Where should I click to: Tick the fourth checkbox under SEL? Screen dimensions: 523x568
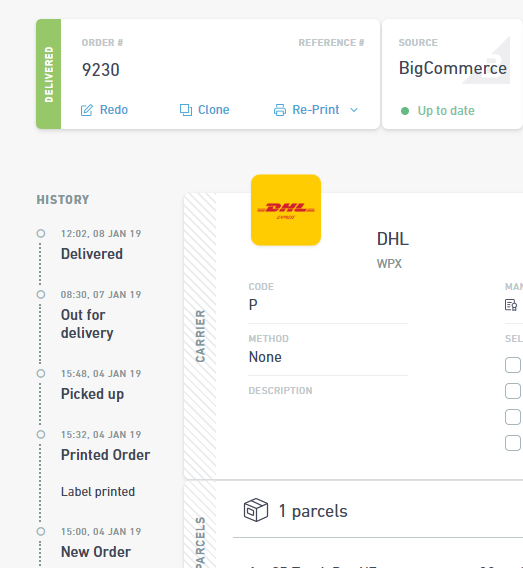coord(513,443)
